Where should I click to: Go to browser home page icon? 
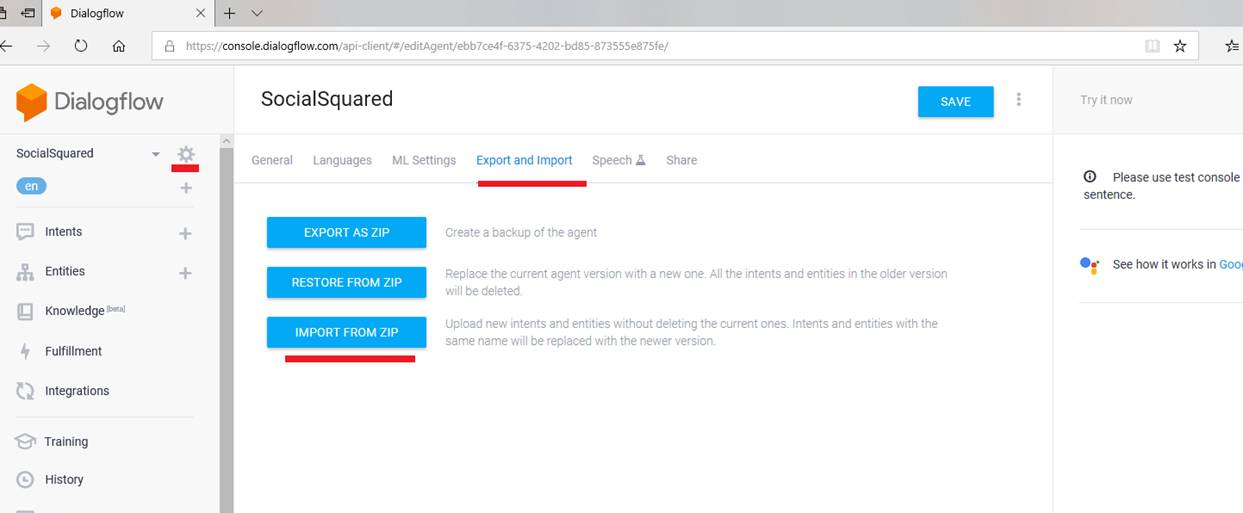click(119, 46)
